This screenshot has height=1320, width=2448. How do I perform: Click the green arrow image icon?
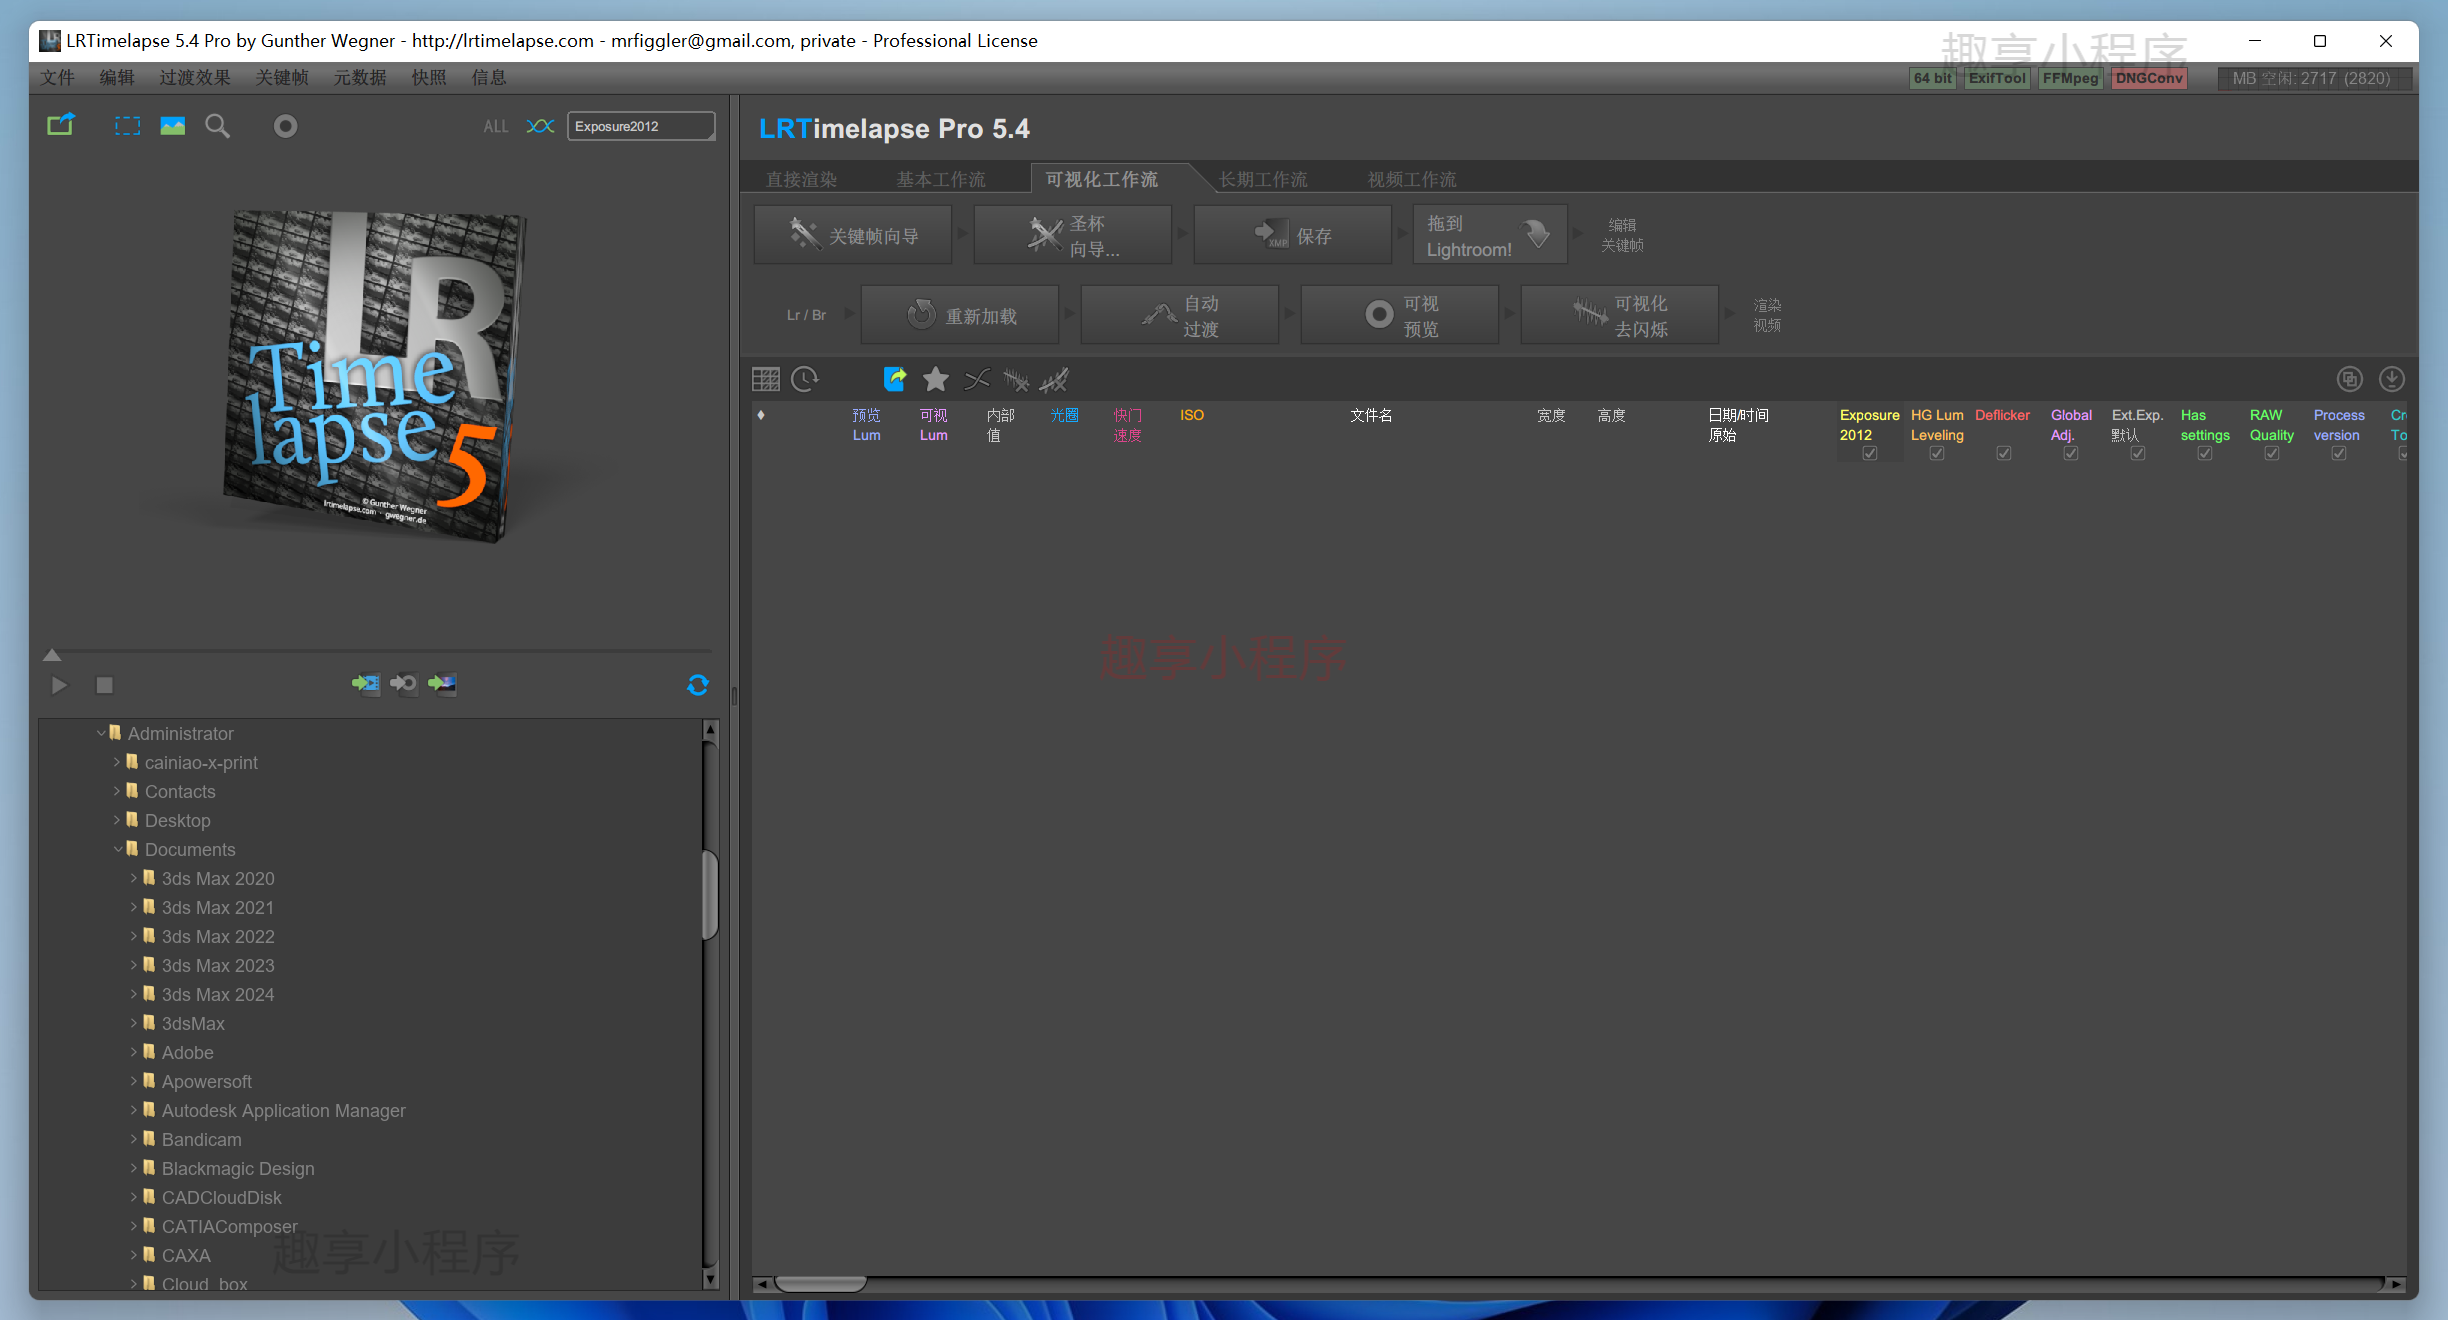pyautogui.click(x=442, y=683)
